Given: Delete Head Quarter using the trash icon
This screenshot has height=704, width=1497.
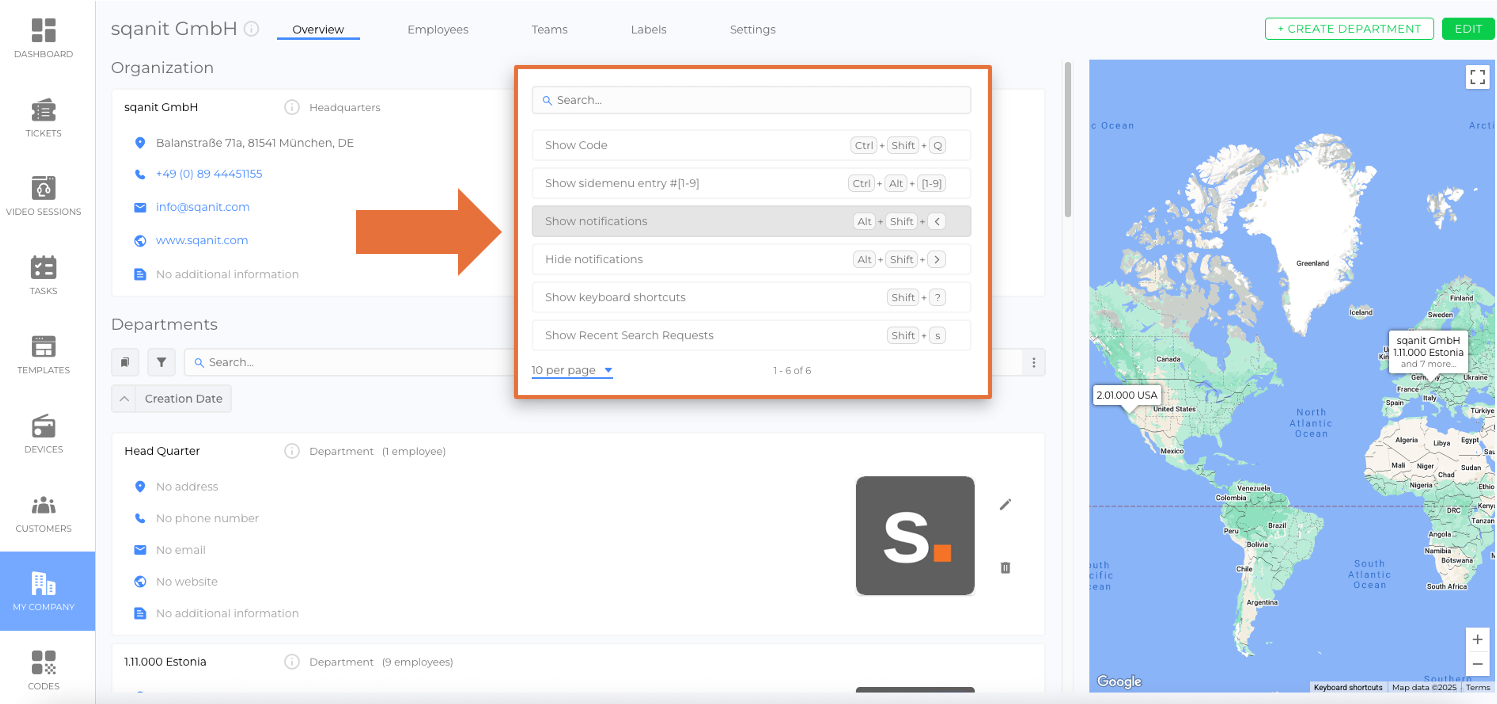Looking at the screenshot, I should (x=1005, y=568).
